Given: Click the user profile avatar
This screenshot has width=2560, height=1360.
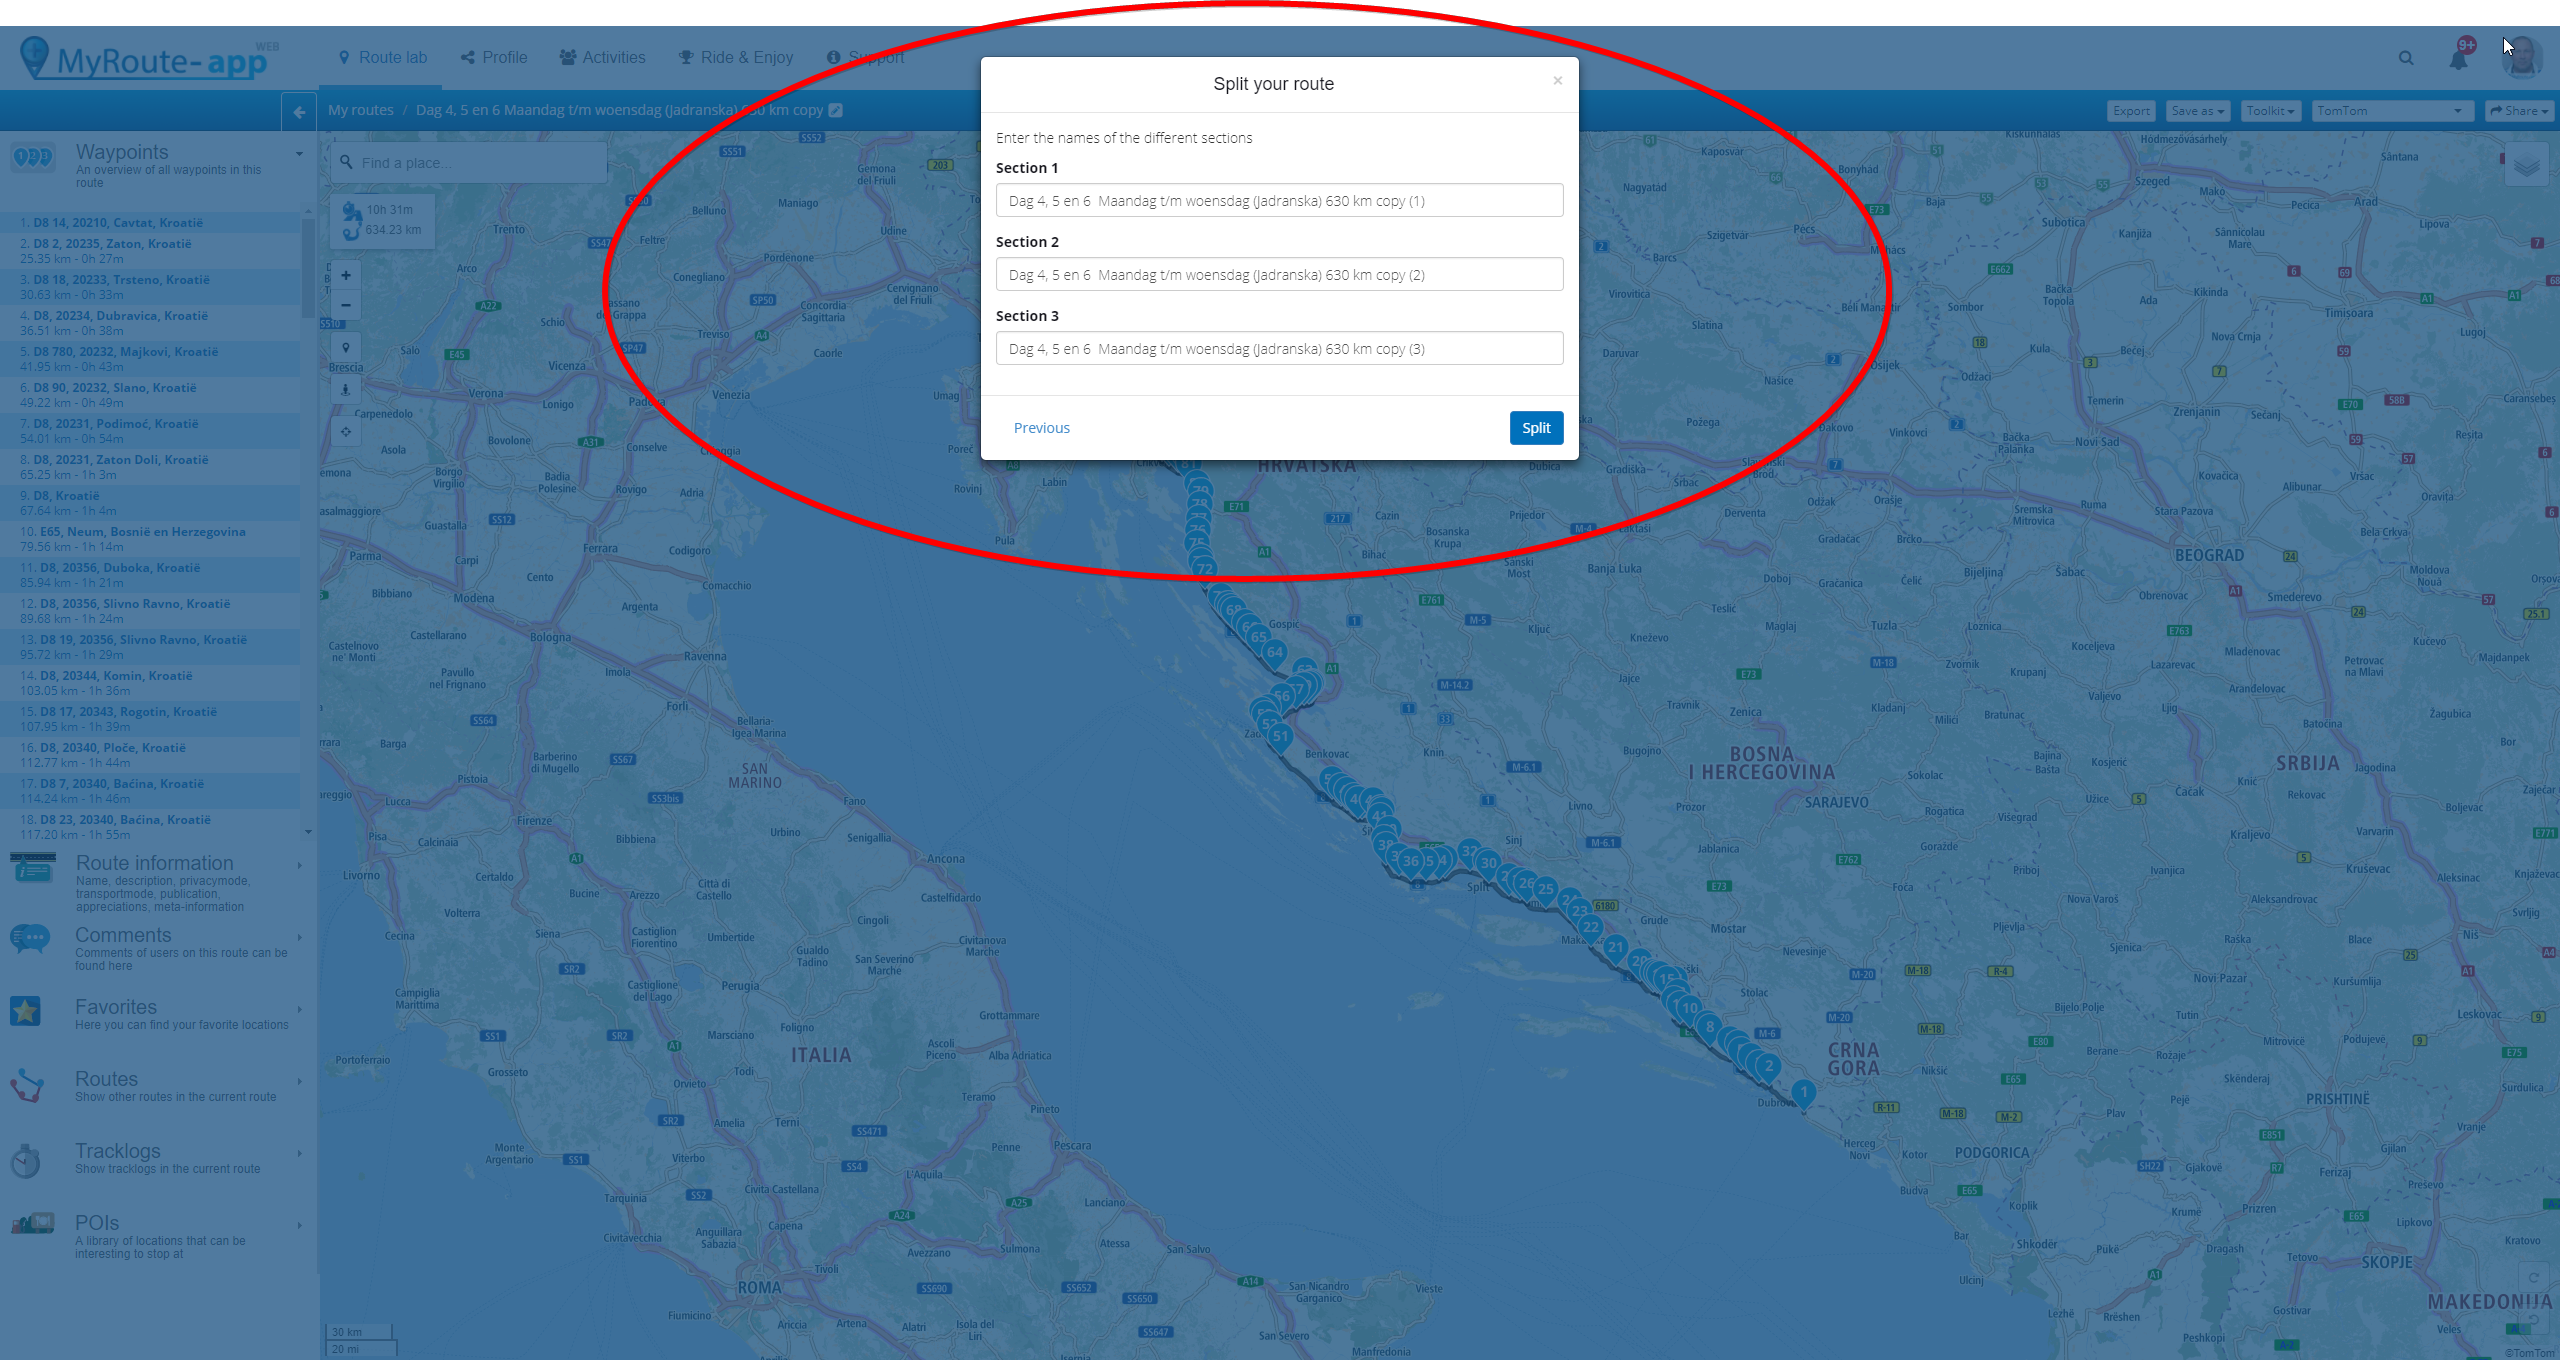Looking at the screenshot, I should [x=2522, y=57].
